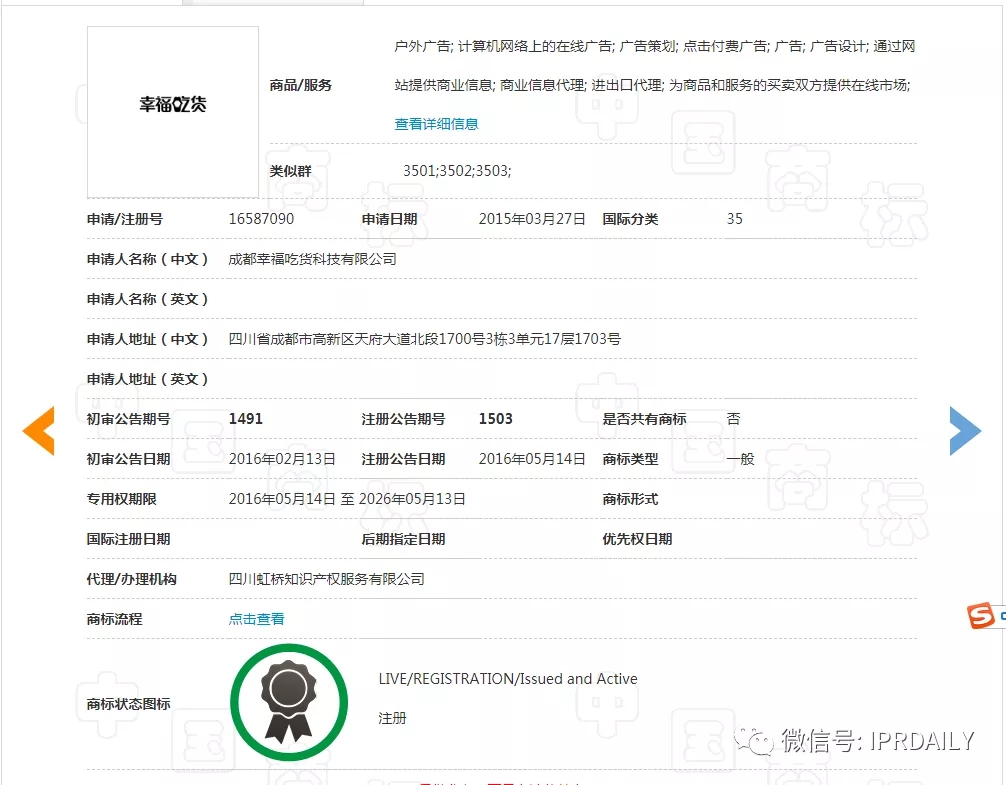Click the 商标流程 label
Screen dimensions: 1006x785
114,619
